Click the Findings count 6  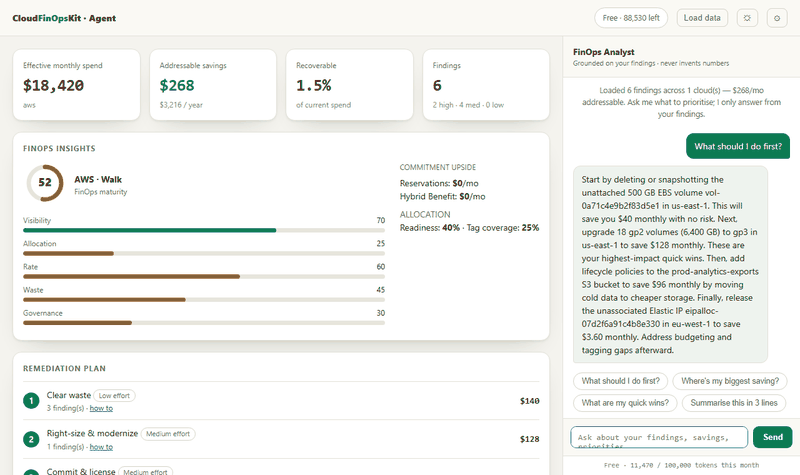click(437, 86)
